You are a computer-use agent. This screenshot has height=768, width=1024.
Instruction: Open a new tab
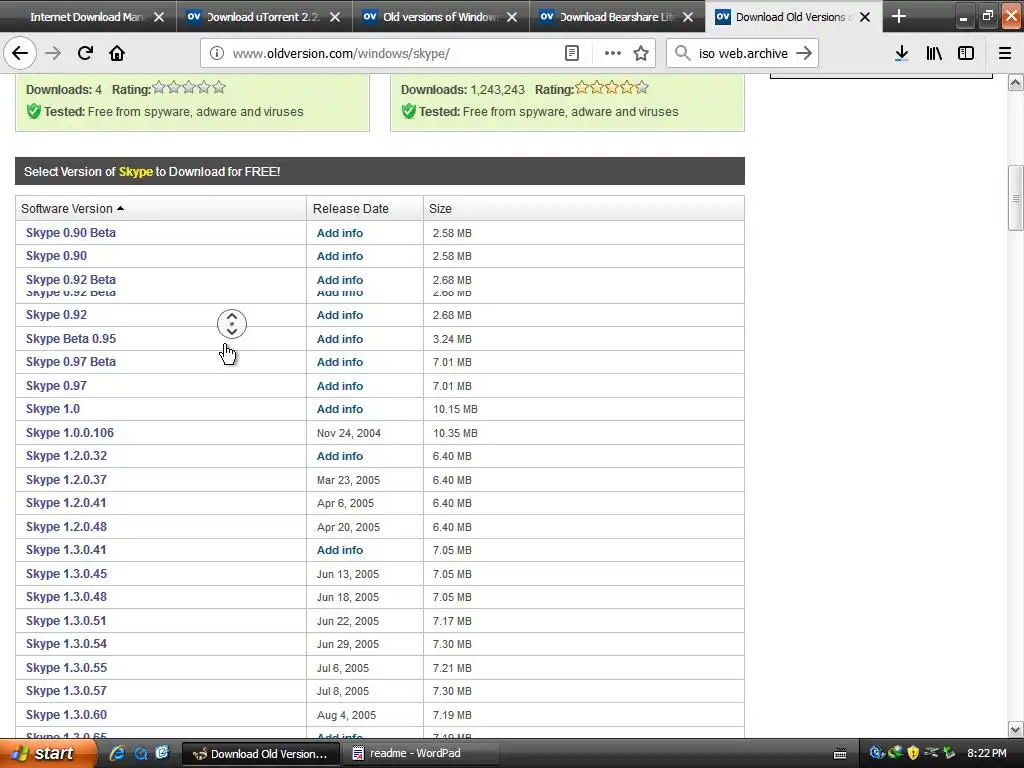899,16
